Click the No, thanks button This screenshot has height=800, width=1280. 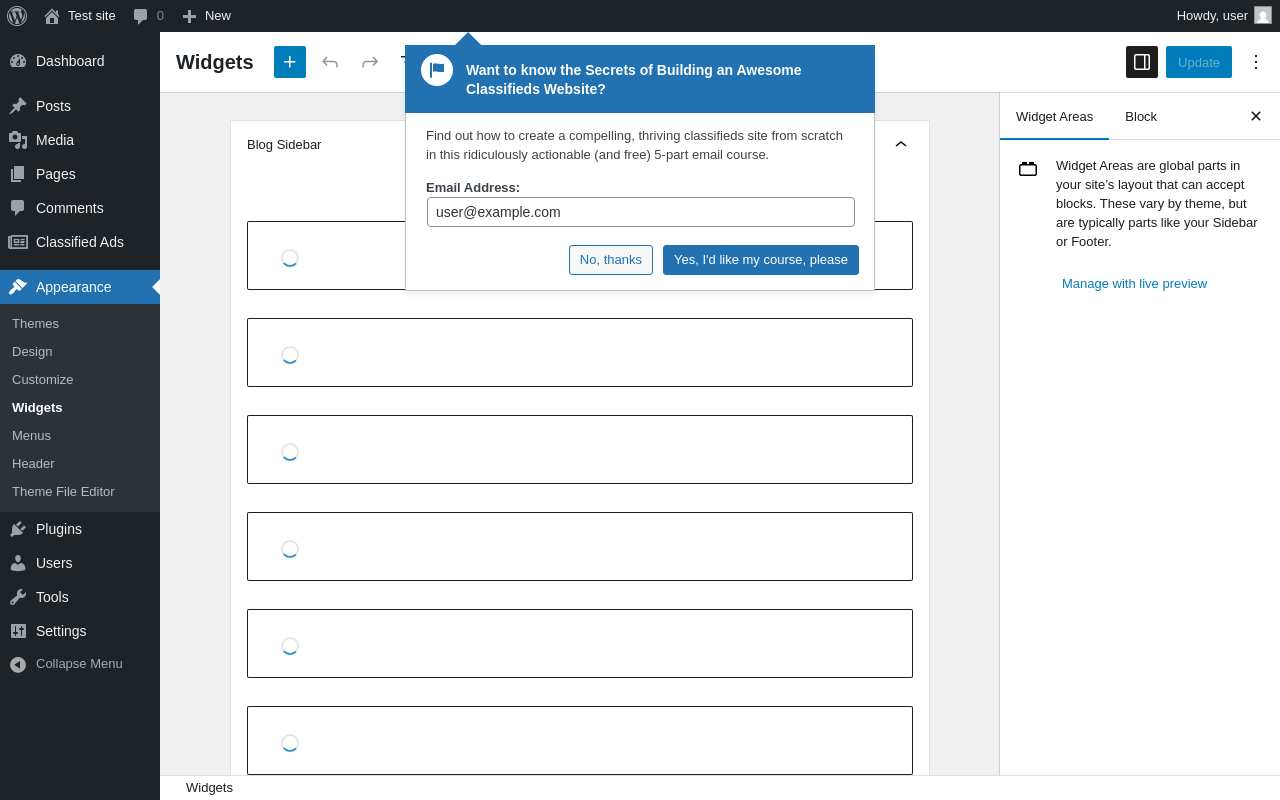[611, 260]
